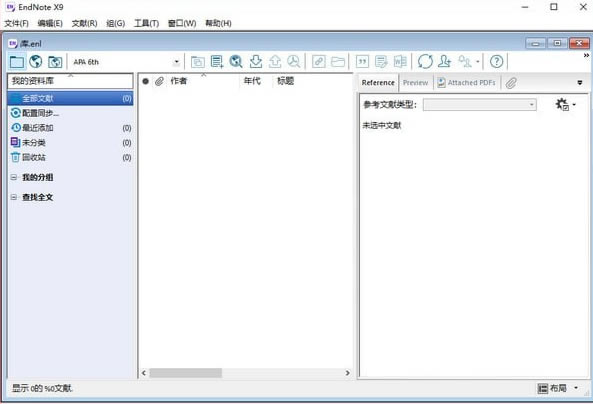Switch to Online Search mode globe icon

[x=36, y=61]
